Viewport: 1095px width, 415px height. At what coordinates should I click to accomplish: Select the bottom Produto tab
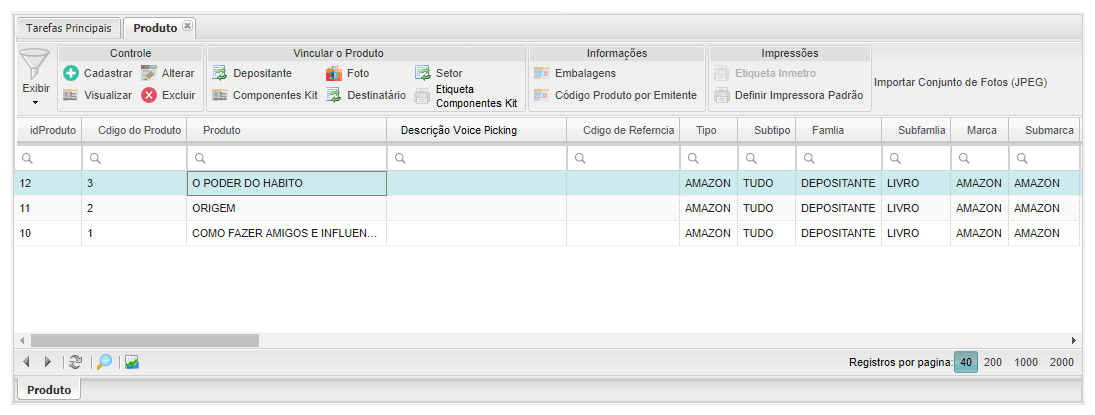click(49, 390)
